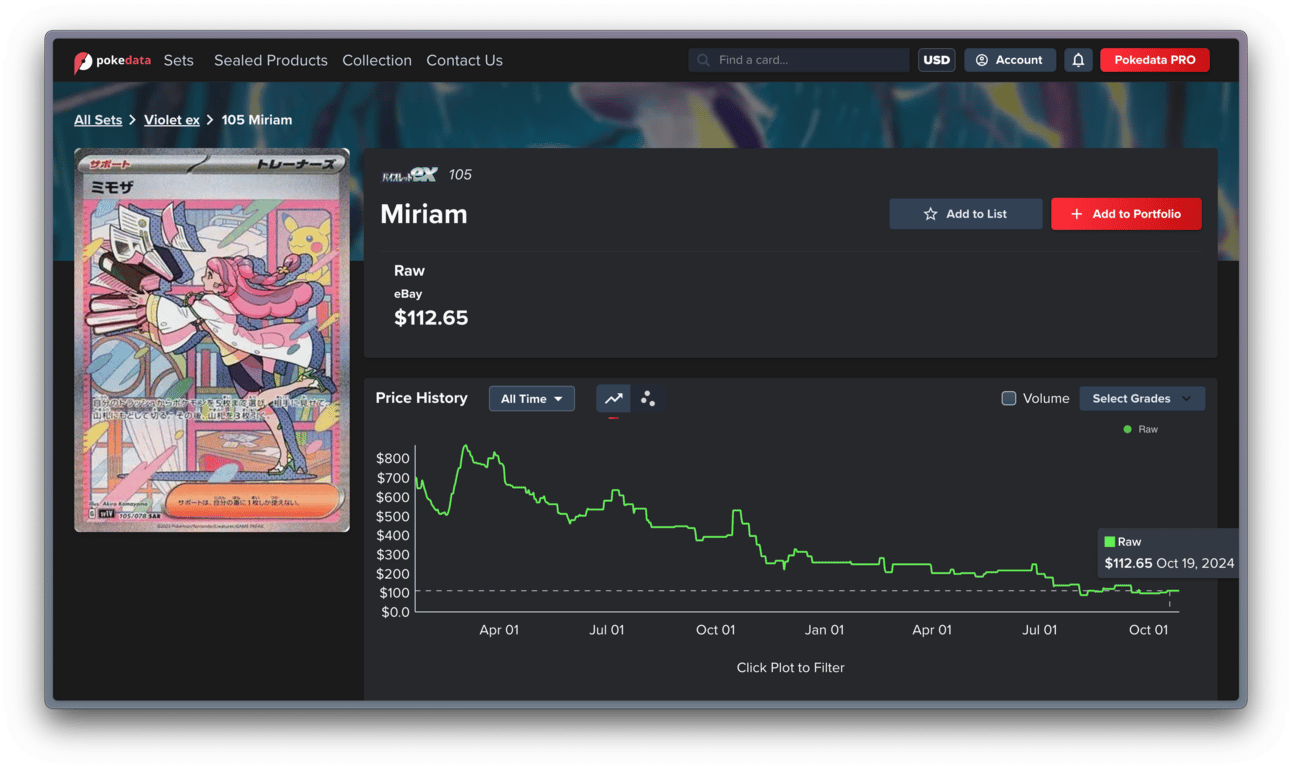Toggle the Volume checkbox
This screenshot has width=1292, height=768.
(x=1009, y=398)
